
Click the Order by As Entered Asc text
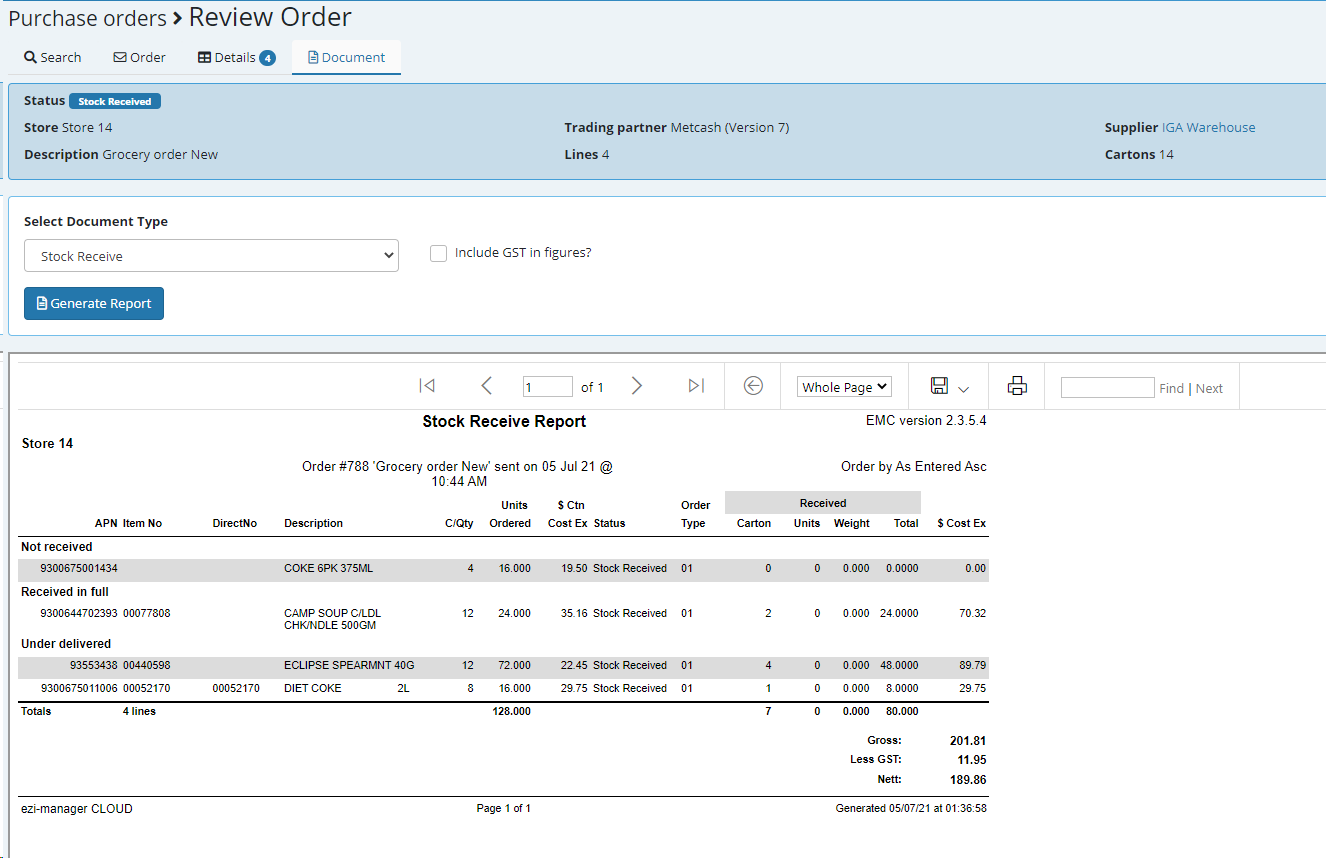click(914, 467)
